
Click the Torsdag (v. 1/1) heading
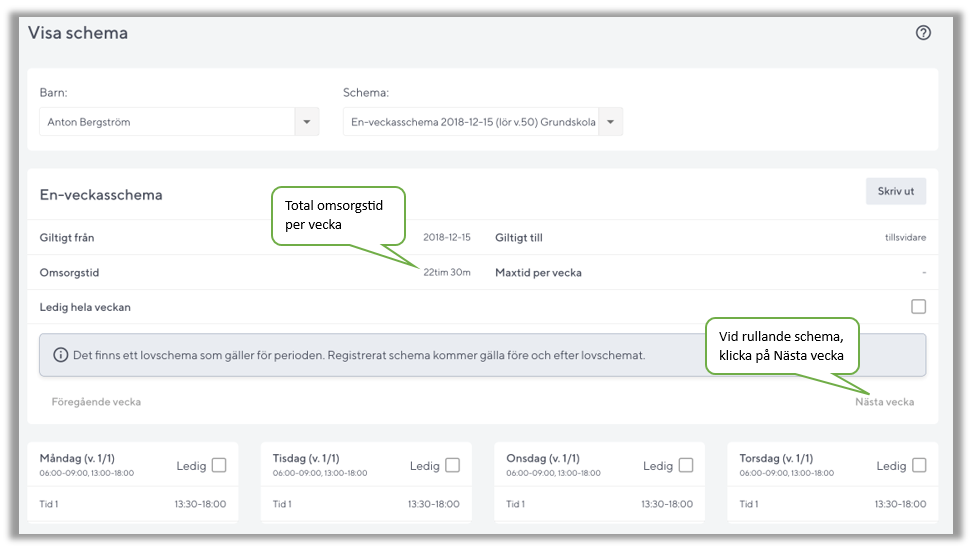coord(776,458)
